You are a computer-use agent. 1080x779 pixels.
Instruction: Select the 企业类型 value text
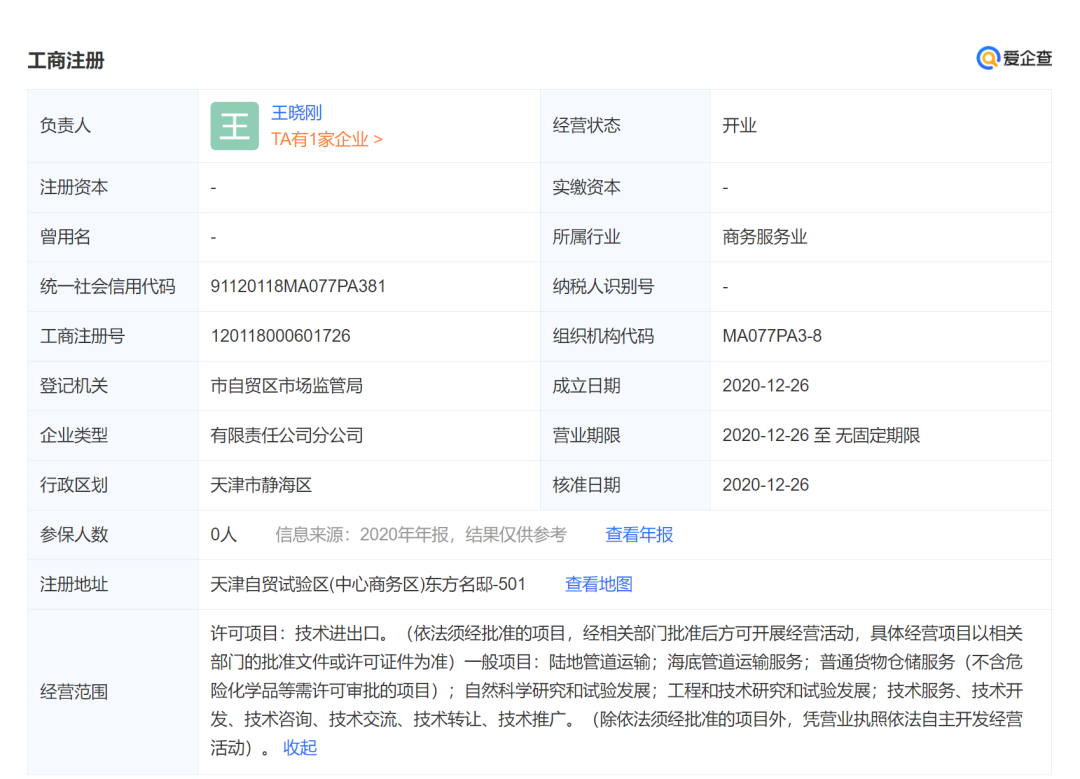[x=288, y=435]
